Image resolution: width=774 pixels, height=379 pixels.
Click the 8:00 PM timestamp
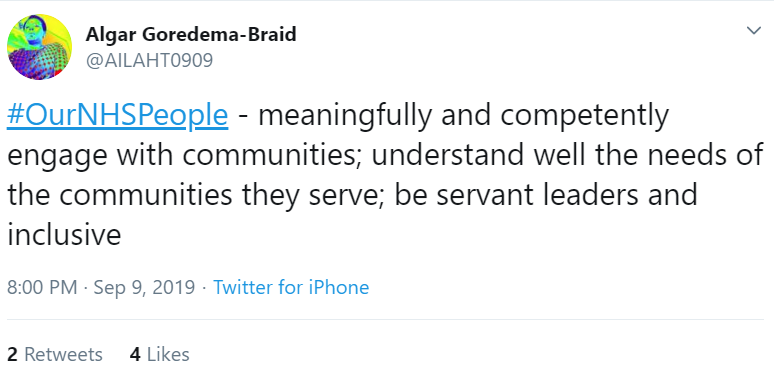(x=42, y=287)
